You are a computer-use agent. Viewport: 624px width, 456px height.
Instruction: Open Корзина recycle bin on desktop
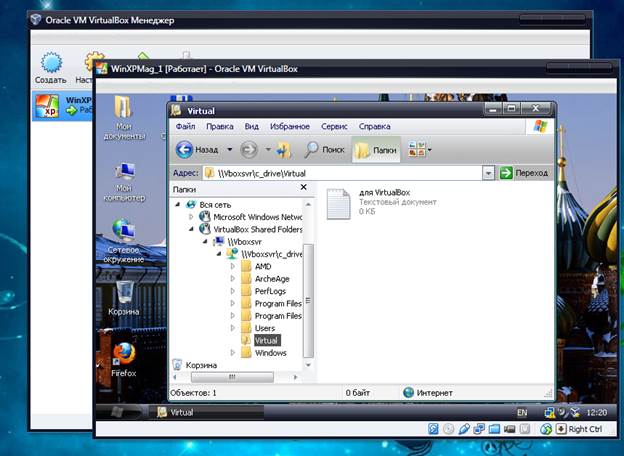124,292
